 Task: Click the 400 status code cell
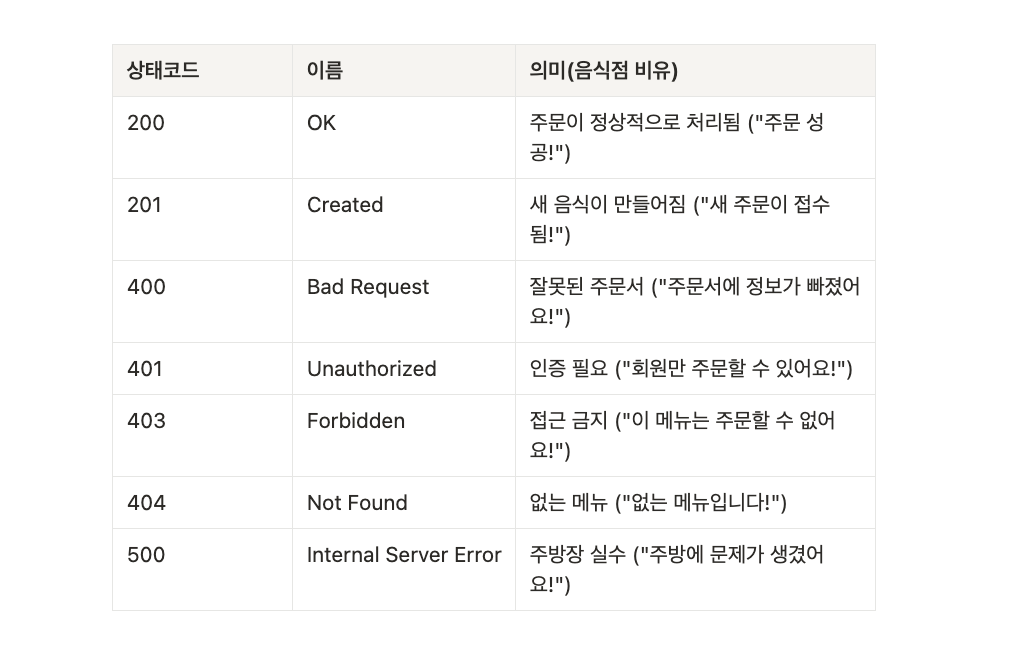[202, 301]
